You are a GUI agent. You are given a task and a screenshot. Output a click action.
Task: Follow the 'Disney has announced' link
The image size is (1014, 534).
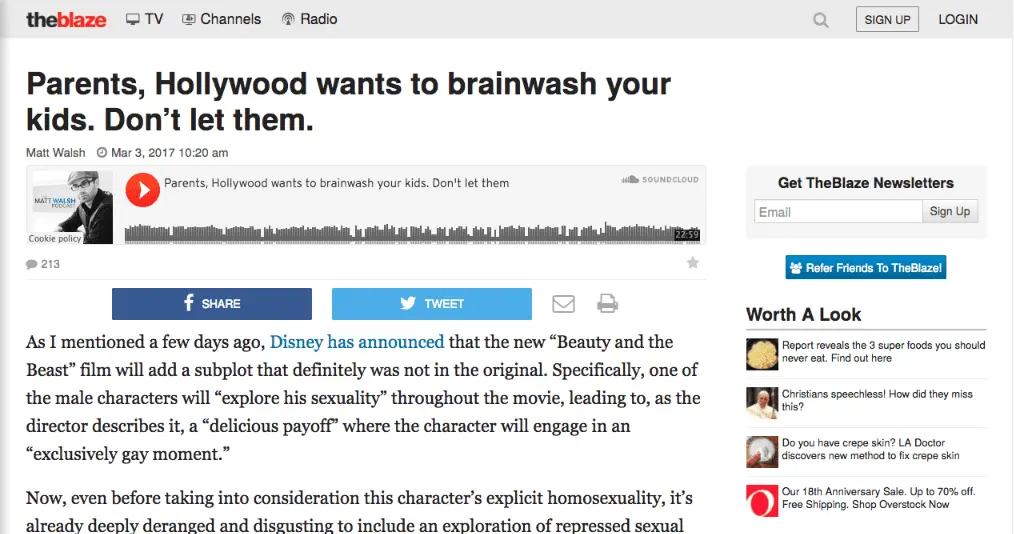click(357, 341)
